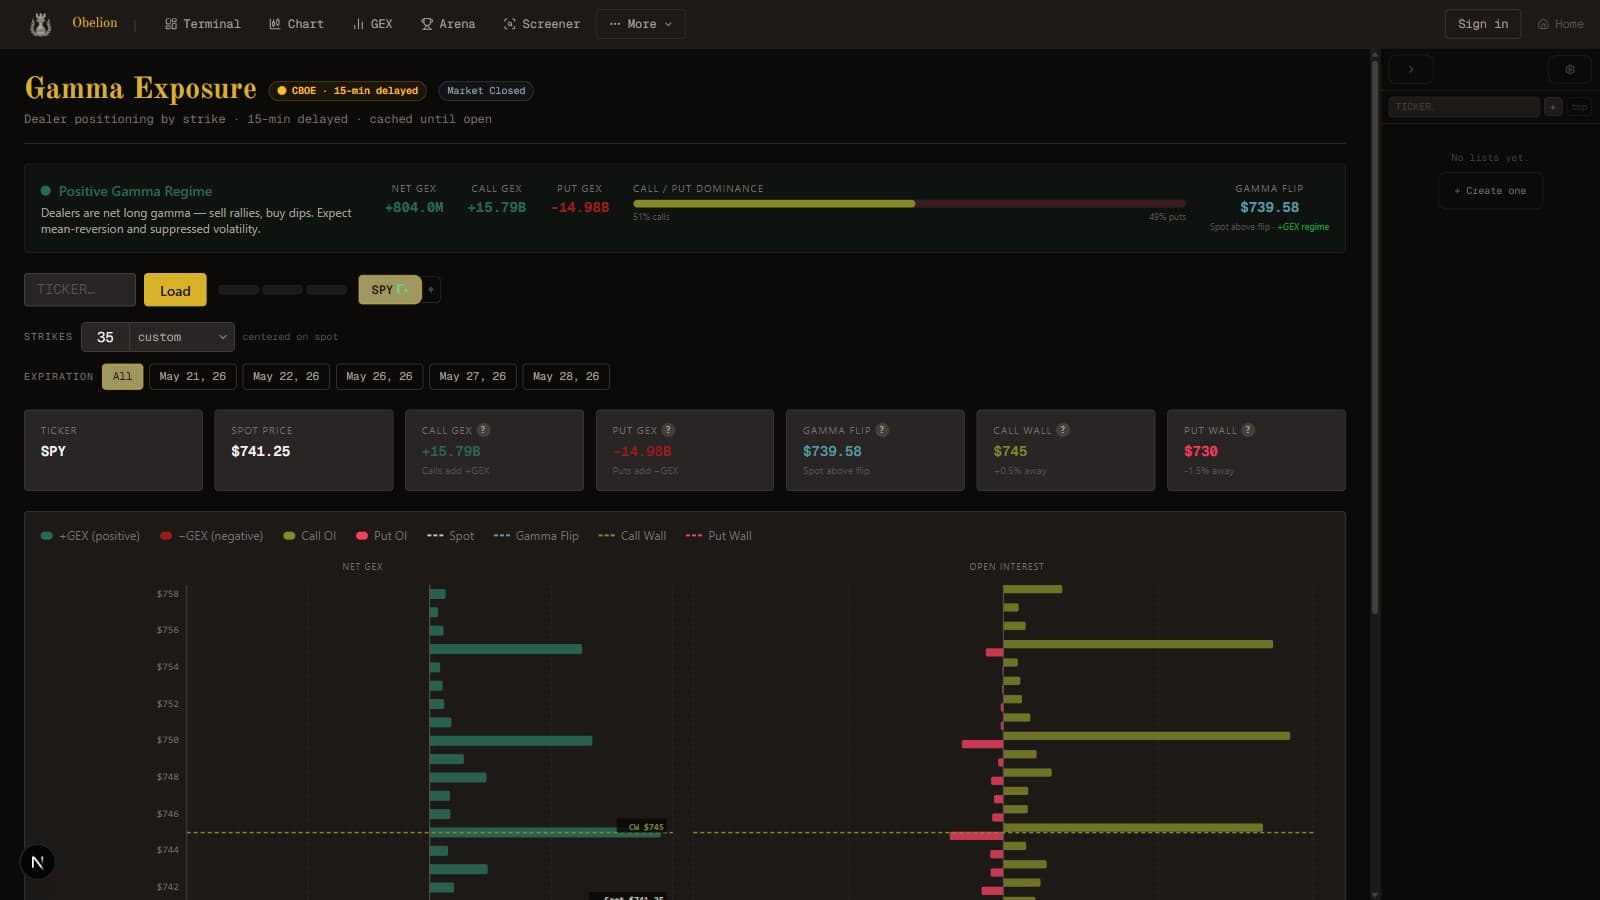The height and width of the screenshot is (900, 1600).
Task: Pick the May 26, 26 expiration
Action: pyautogui.click(x=379, y=376)
